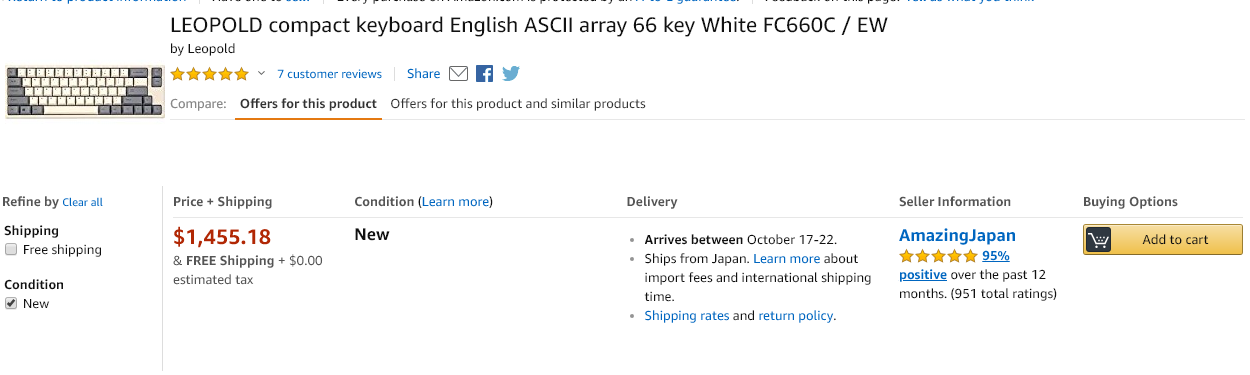Open AmazingJapan seller page
Image resolution: width=1250 pixels, height=375 pixels.
tap(957, 236)
